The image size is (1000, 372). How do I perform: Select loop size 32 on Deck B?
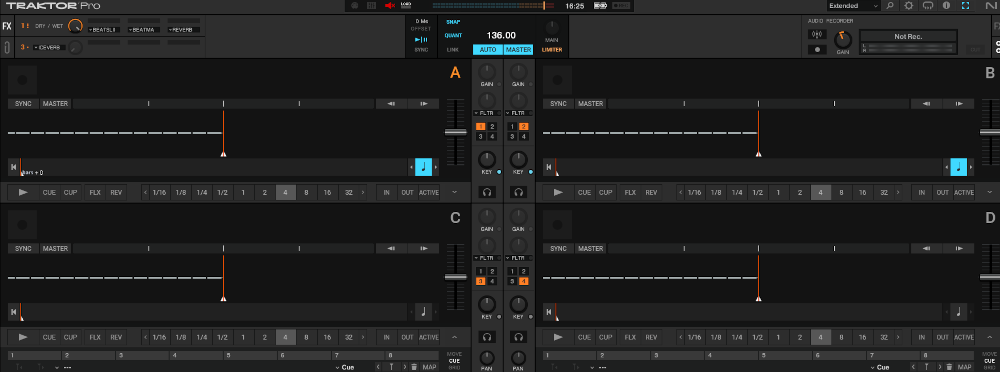pyautogui.click(x=883, y=192)
